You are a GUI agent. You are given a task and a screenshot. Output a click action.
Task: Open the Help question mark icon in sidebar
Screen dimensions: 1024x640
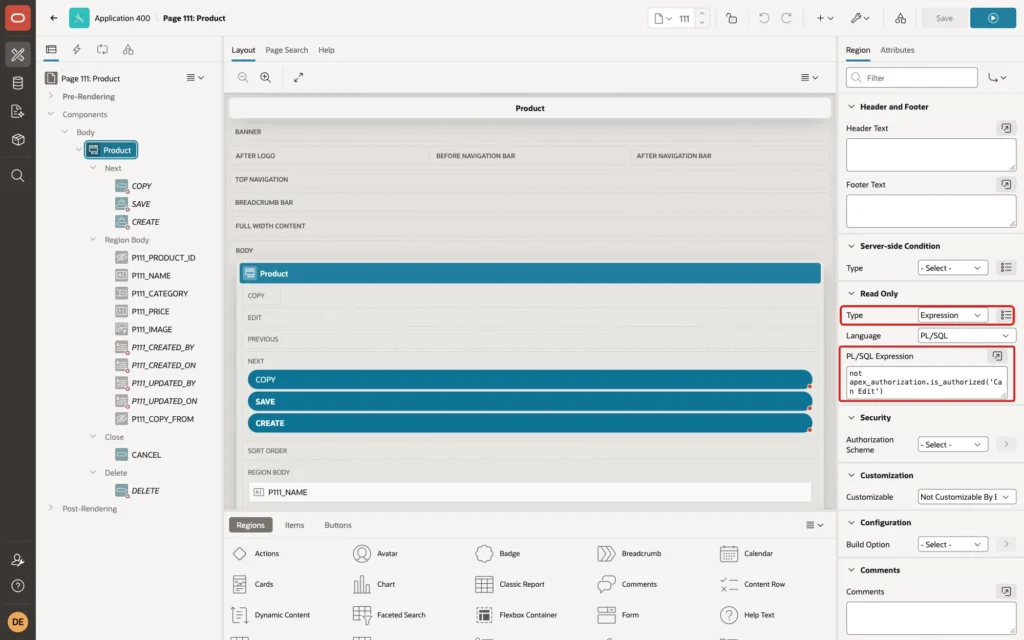point(18,586)
